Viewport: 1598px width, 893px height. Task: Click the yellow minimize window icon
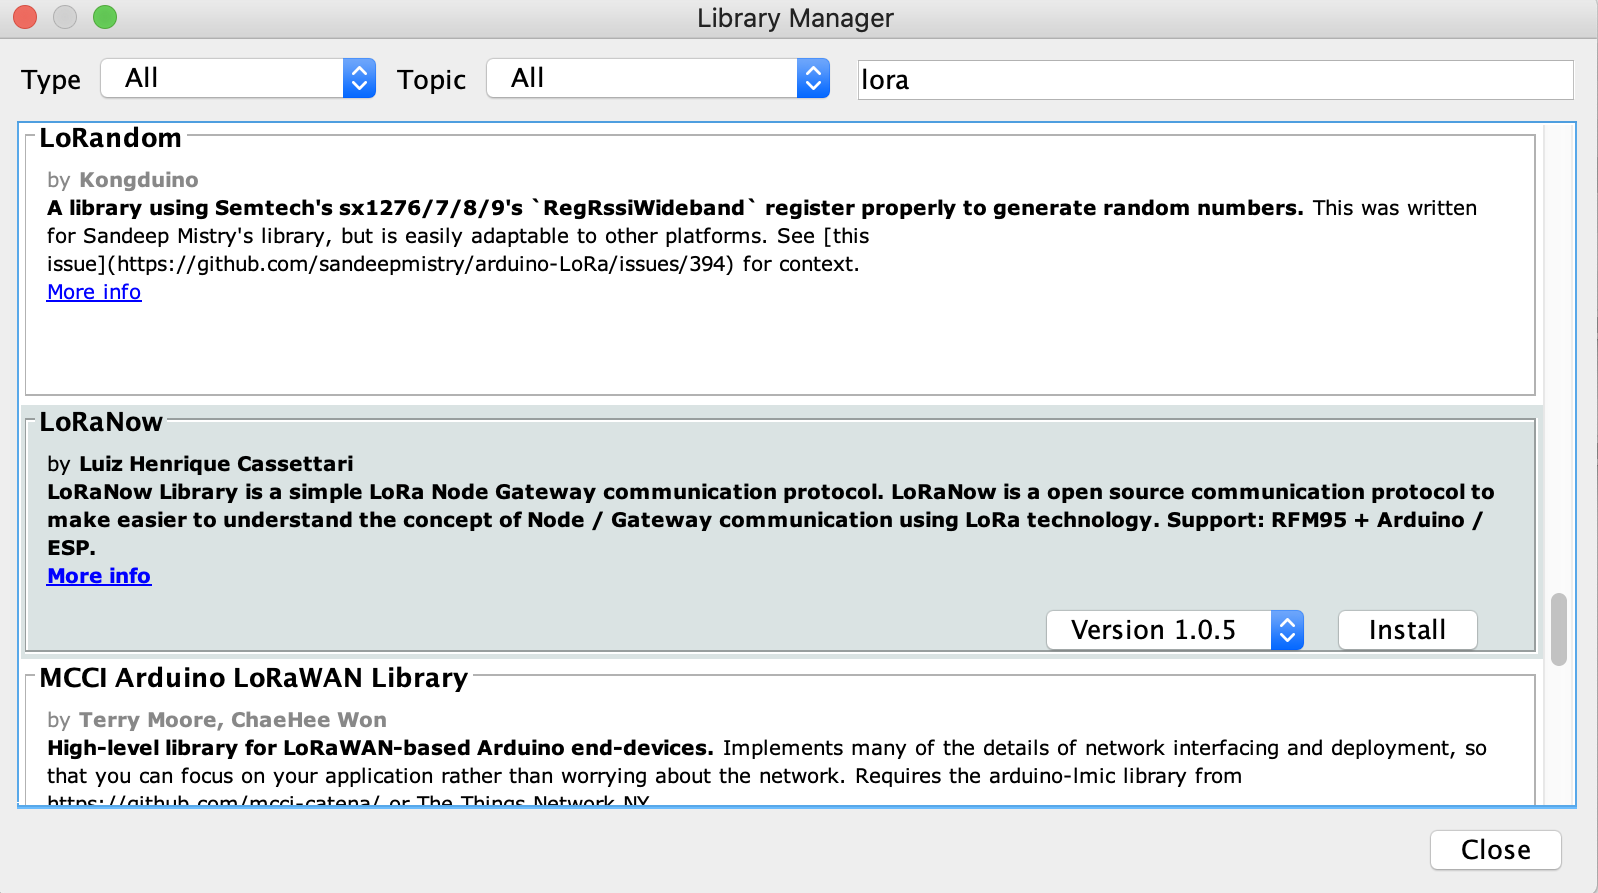tap(65, 17)
